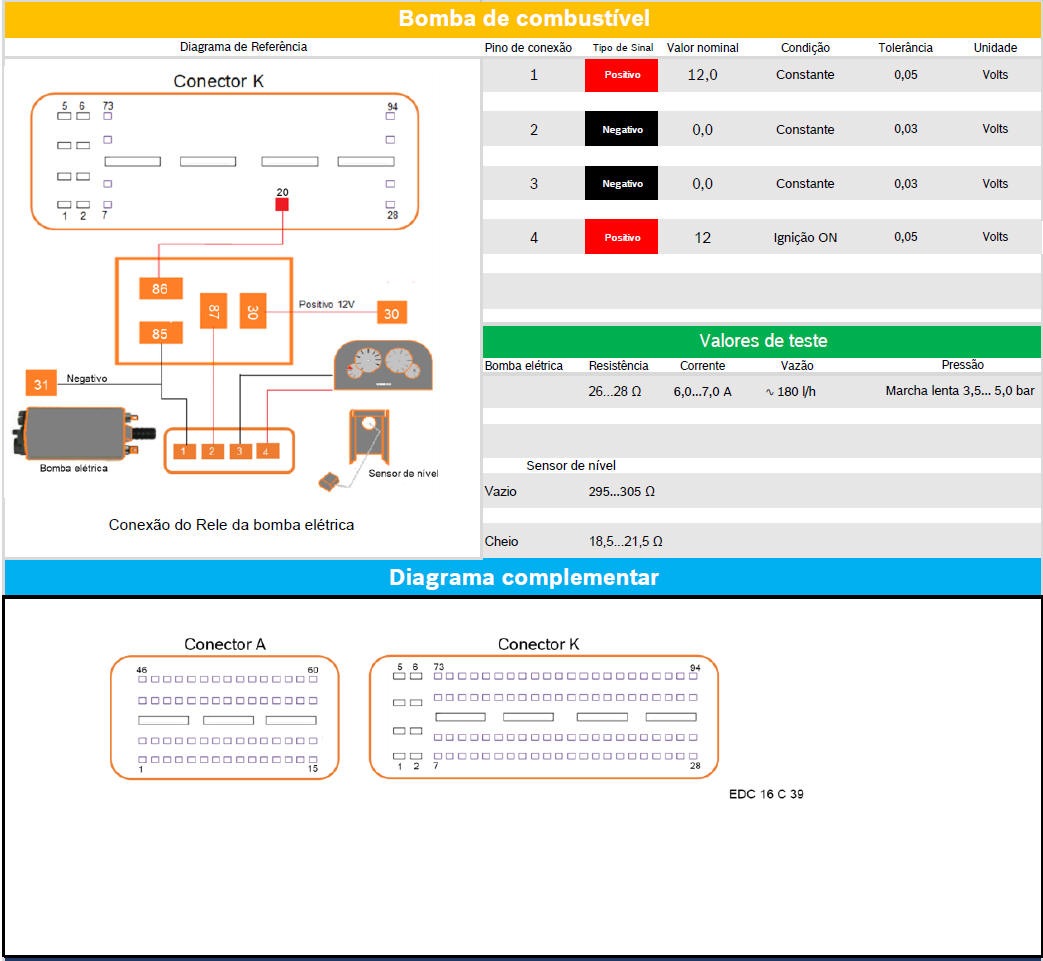Select pin 1 on the pump connector

pyautogui.click(x=184, y=452)
